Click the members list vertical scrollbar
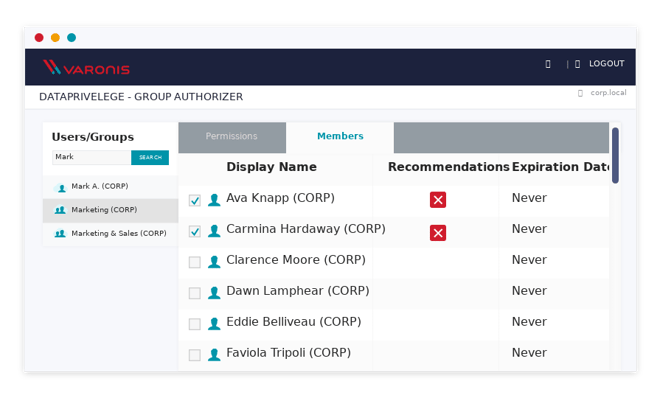This screenshot has height=398, width=660. (615, 156)
